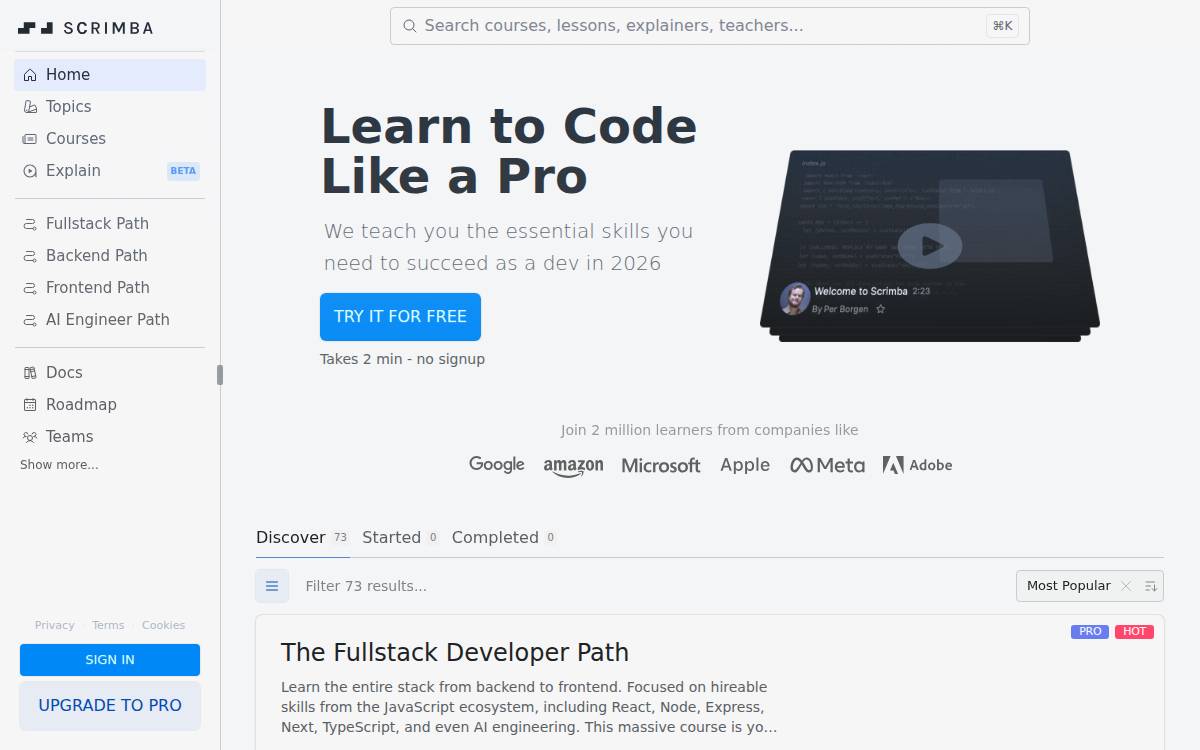Switch to the Started tab
Screen dimensions: 1200x750
coord(400,538)
